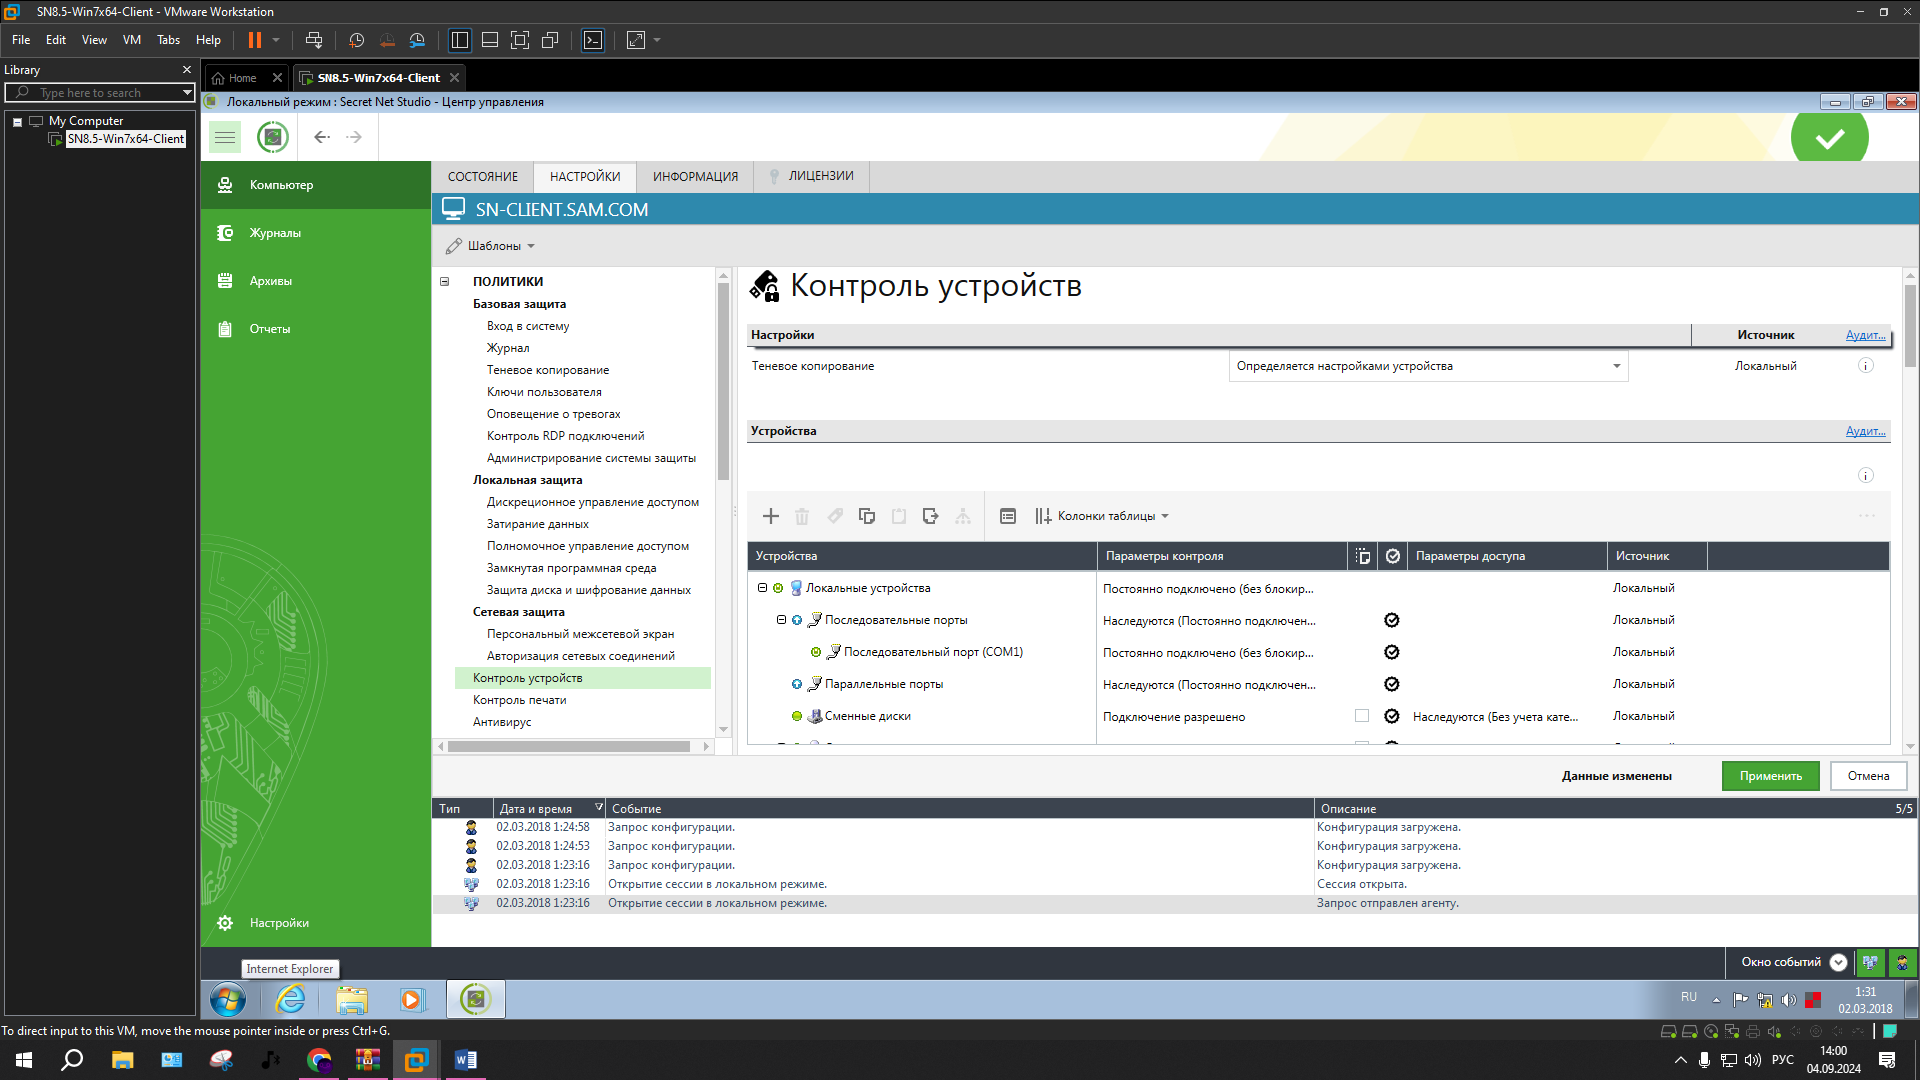Viewport: 1920px width, 1080px height.
Task: Click the copy icon in devices toolbar
Action: 867,516
